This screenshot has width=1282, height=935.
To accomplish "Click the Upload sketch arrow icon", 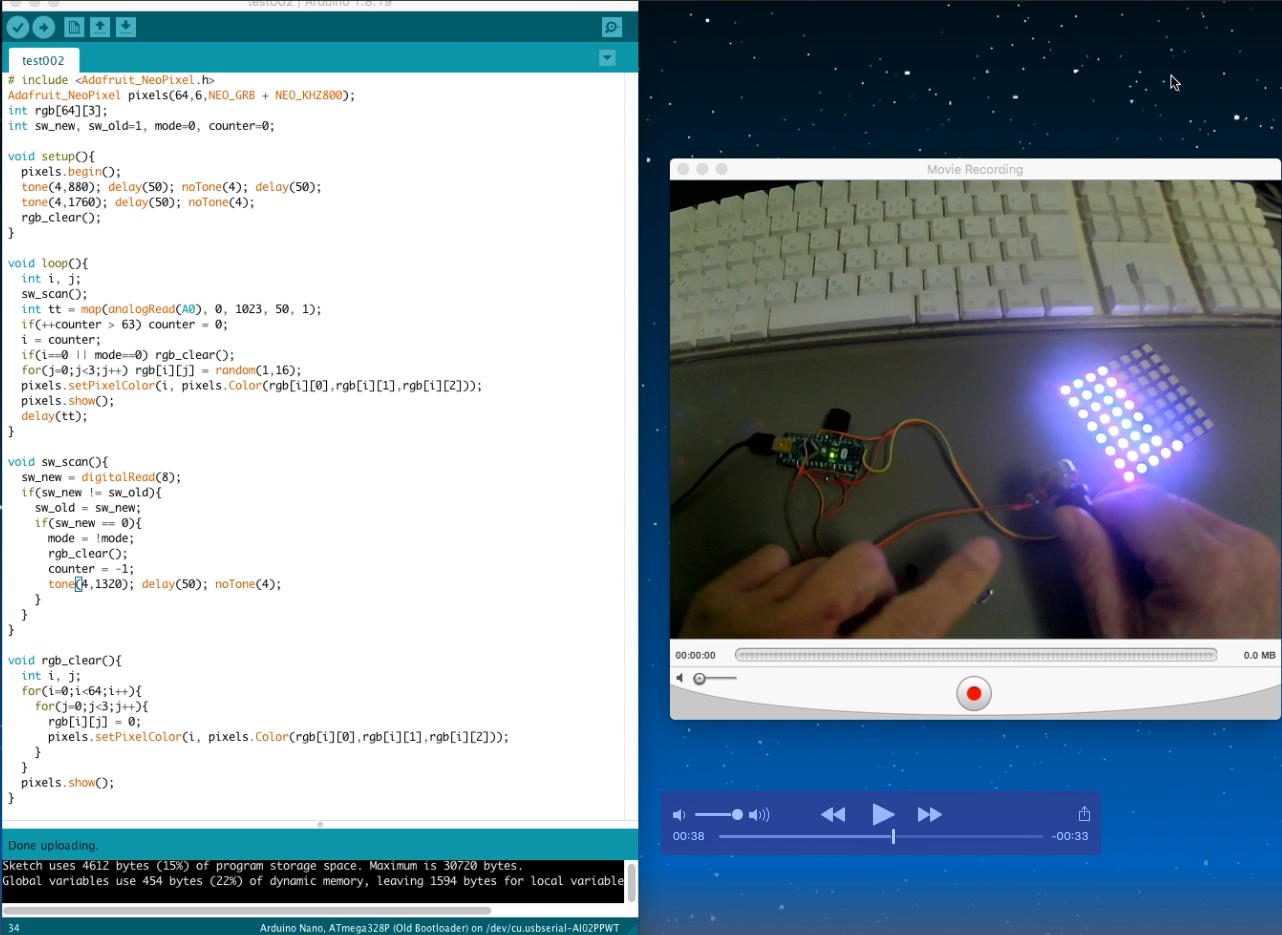I will click(x=44, y=28).
